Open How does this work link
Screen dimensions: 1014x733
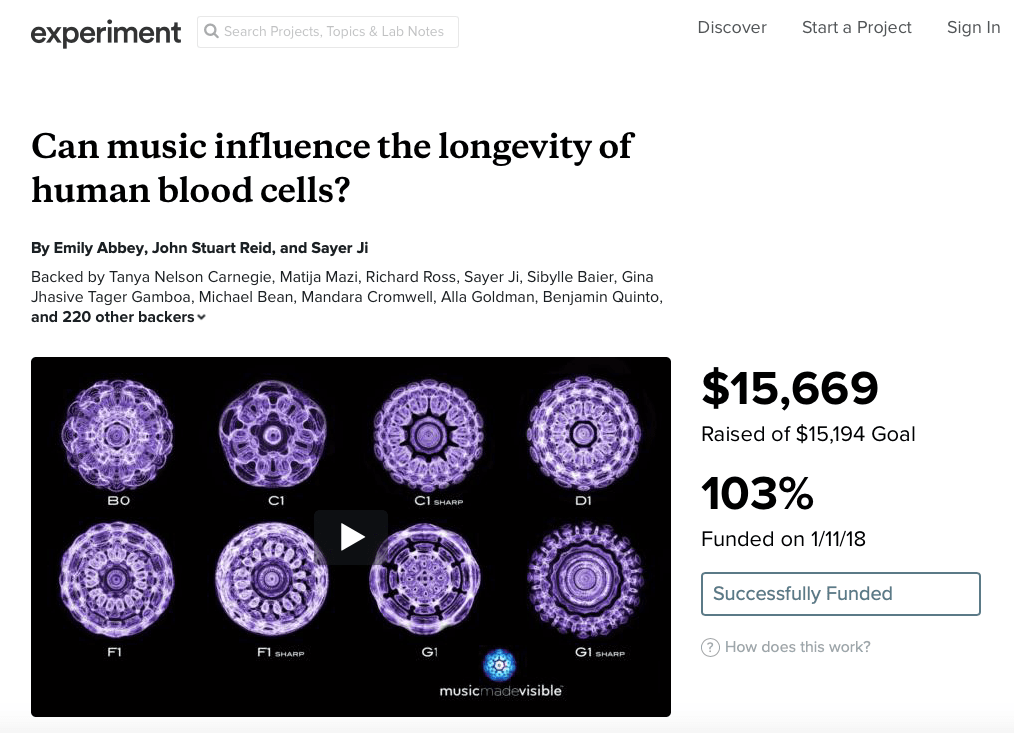797,647
